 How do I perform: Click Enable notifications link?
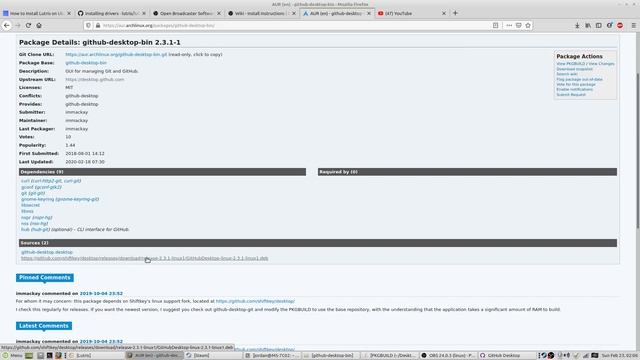(574, 89)
